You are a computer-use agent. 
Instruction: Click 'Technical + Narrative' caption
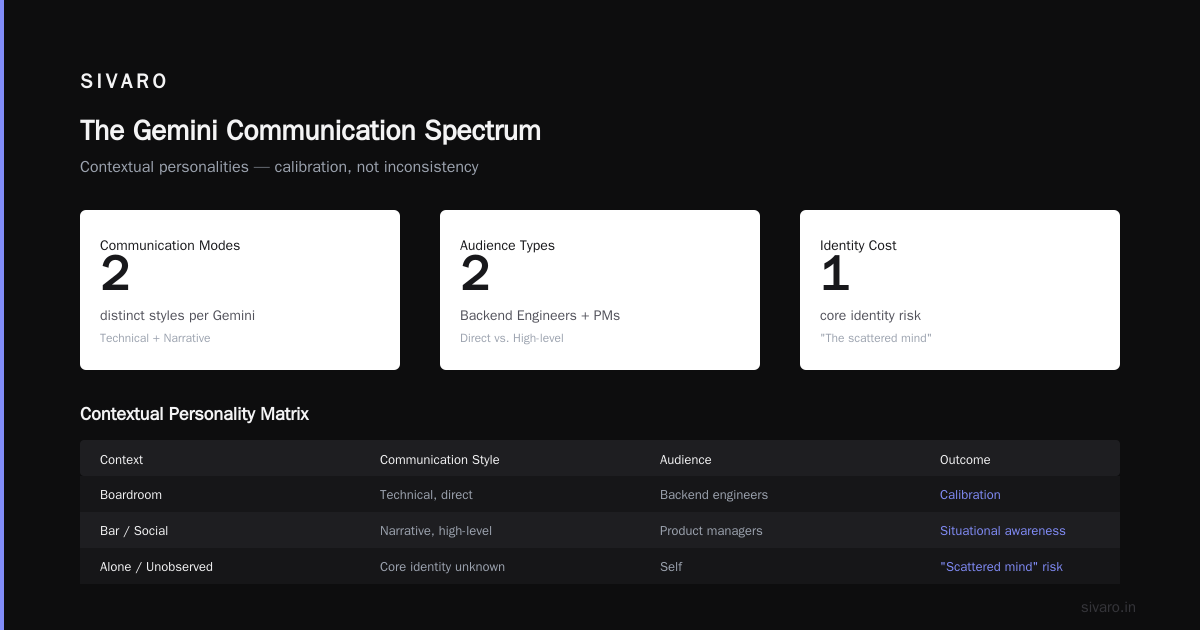(155, 338)
